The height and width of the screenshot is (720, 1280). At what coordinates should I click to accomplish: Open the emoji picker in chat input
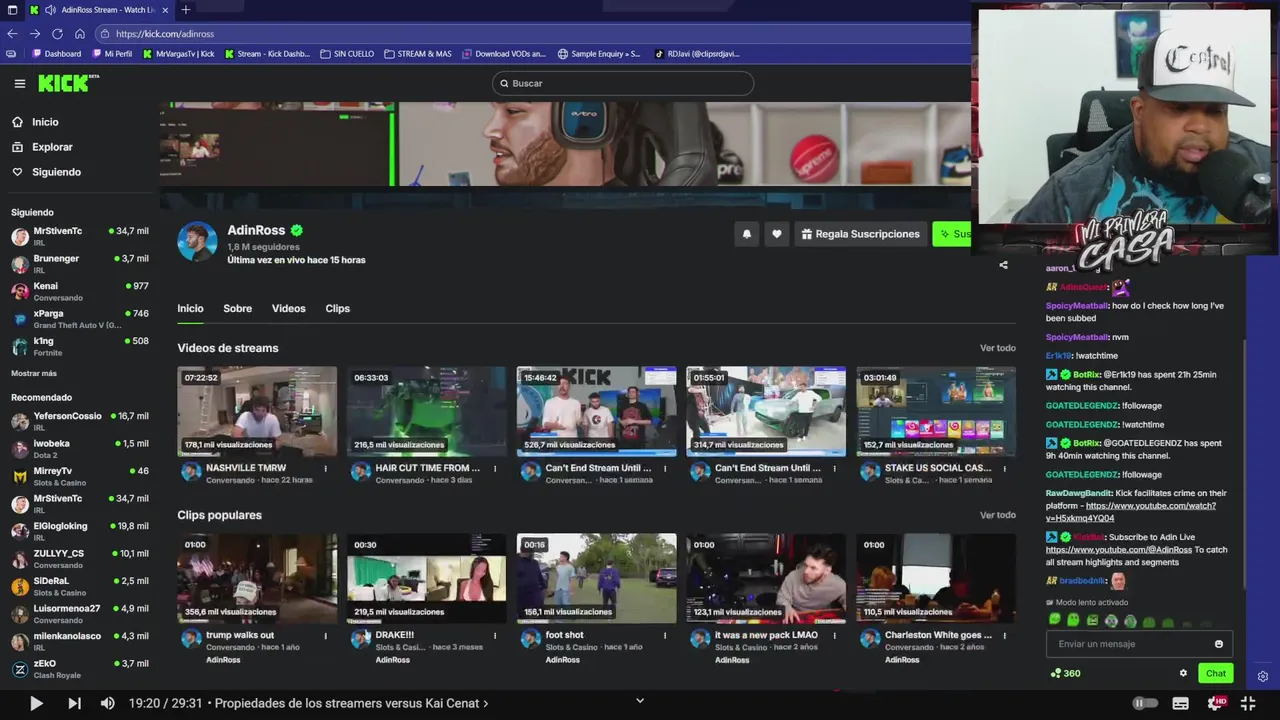tap(1218, 644)
